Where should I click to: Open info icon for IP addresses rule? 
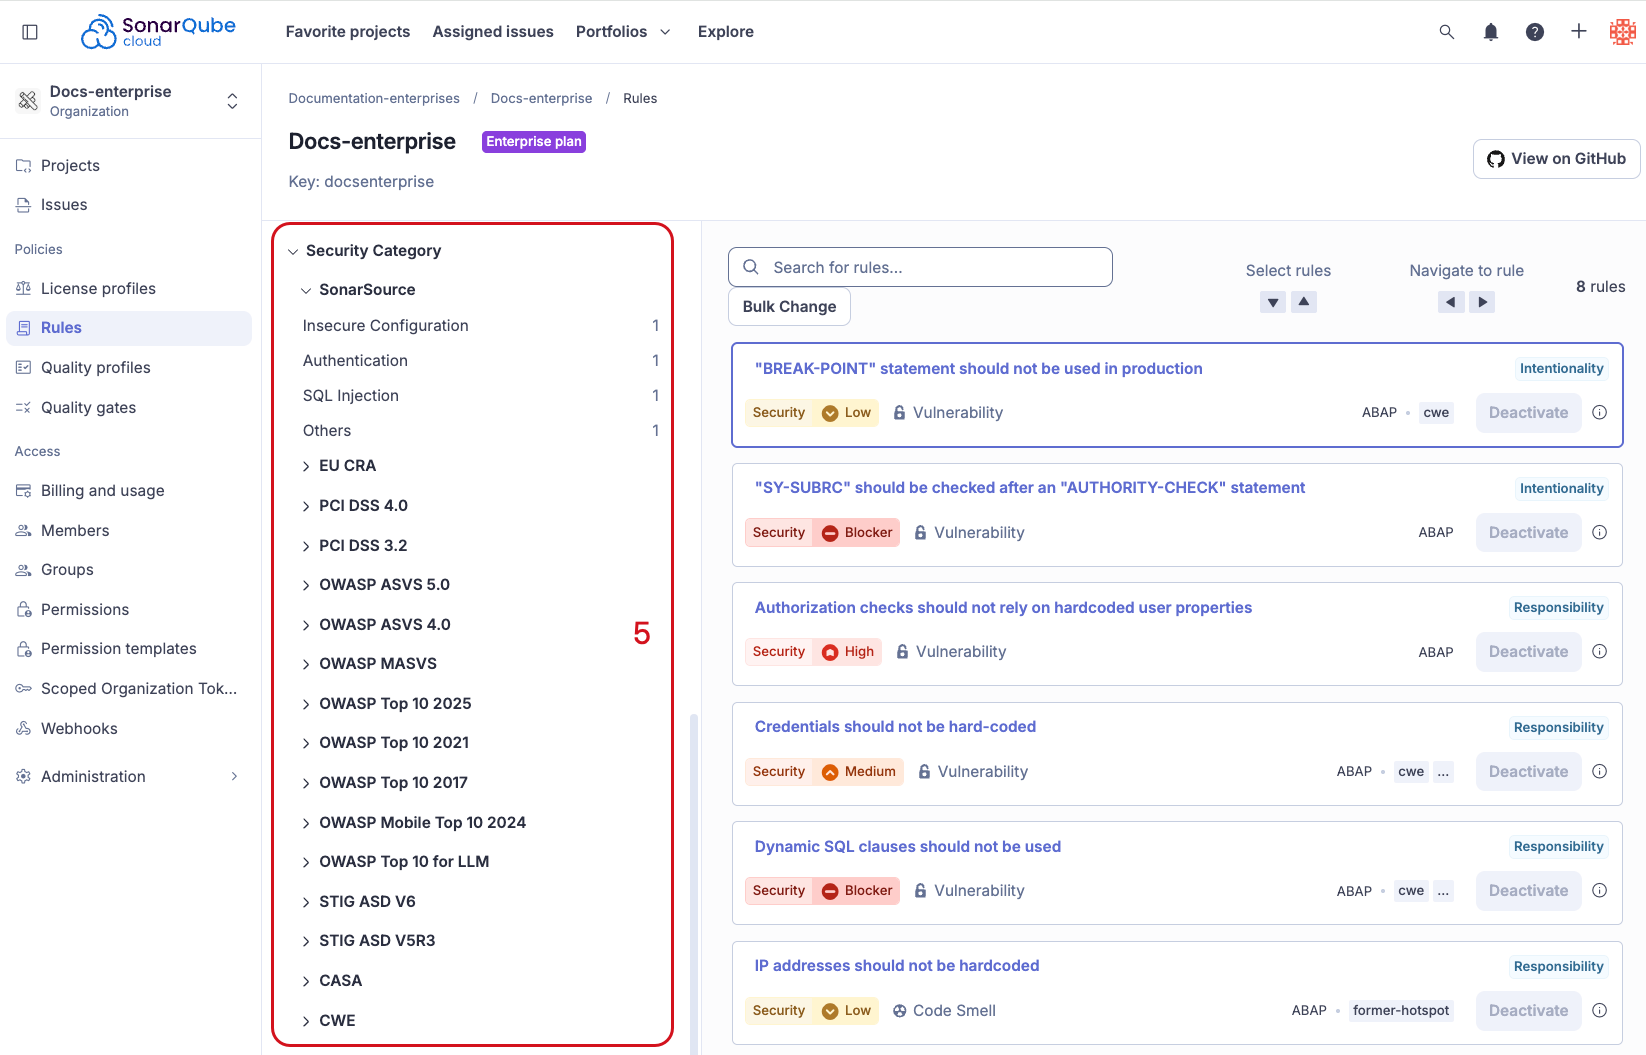1599,1011
